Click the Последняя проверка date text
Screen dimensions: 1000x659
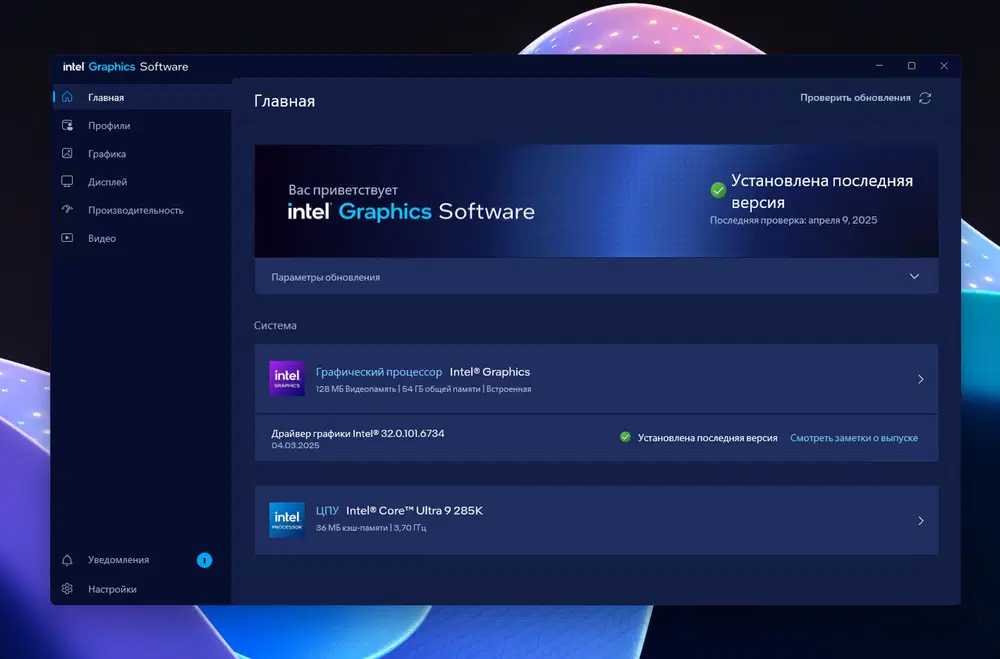[793, 220]
